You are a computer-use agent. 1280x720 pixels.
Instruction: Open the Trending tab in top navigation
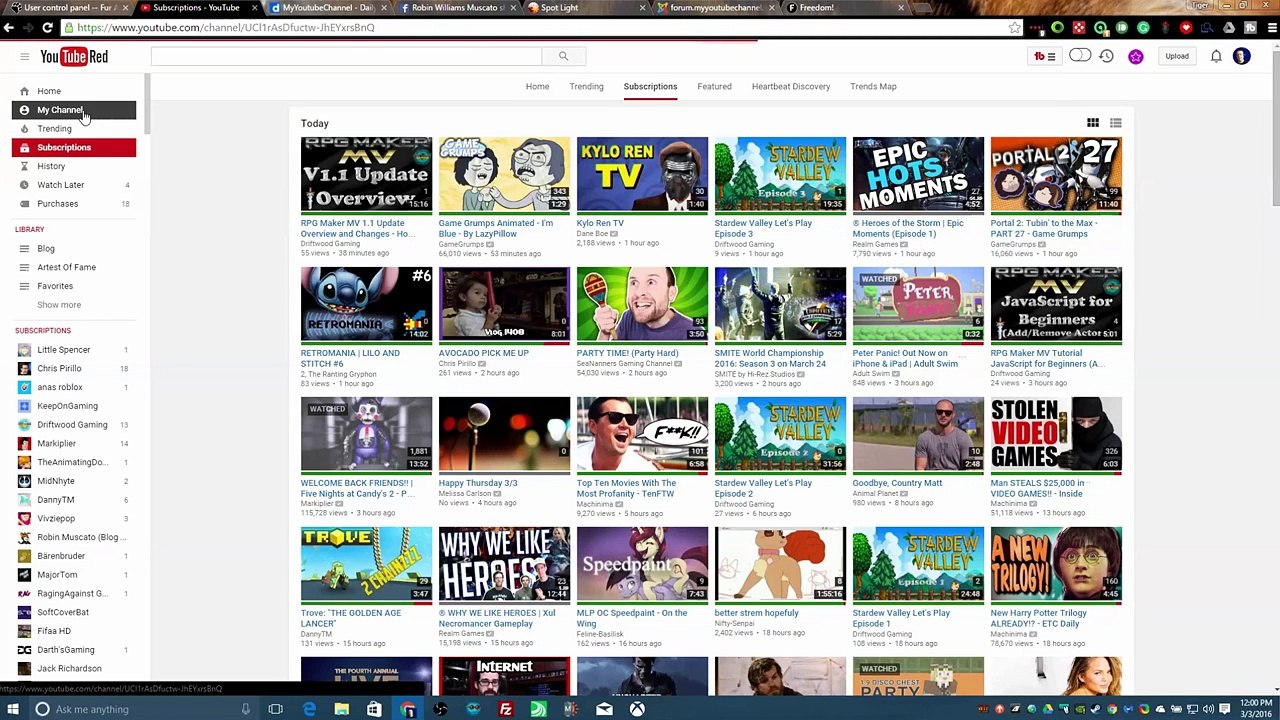coord(586,87)
